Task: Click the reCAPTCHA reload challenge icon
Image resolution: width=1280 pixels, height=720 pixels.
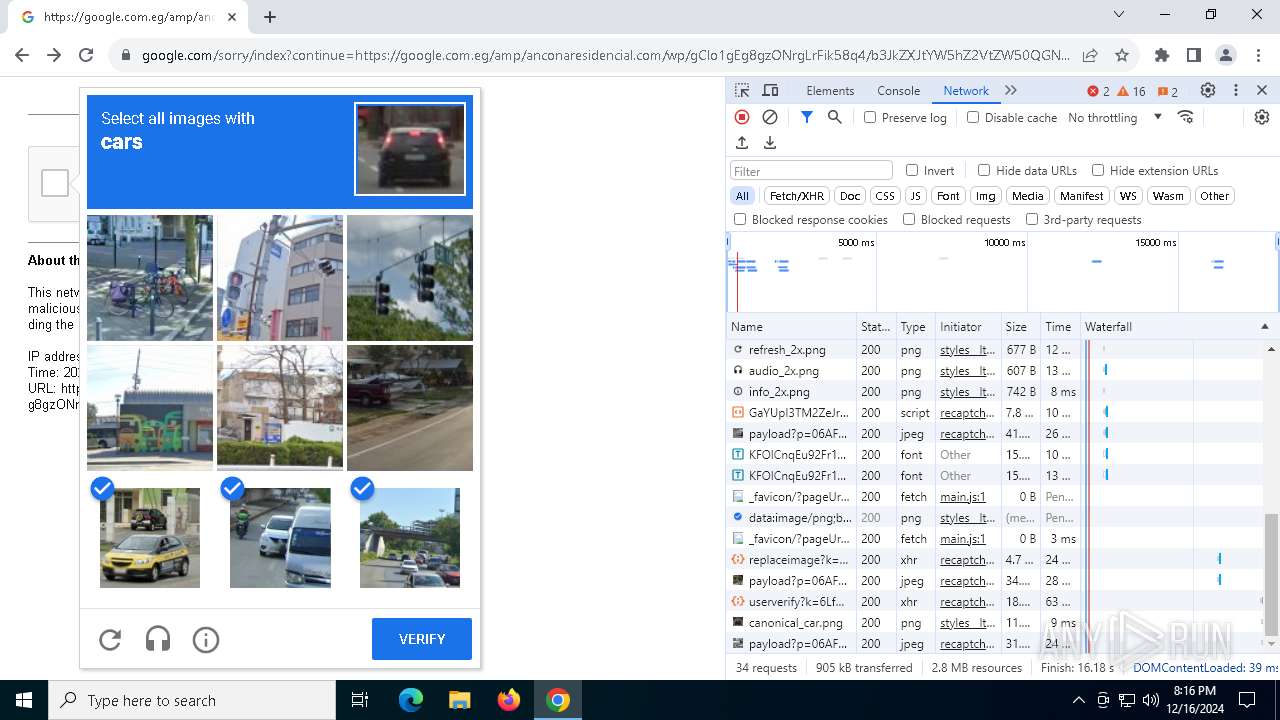Action: click(x=110, y=639)
